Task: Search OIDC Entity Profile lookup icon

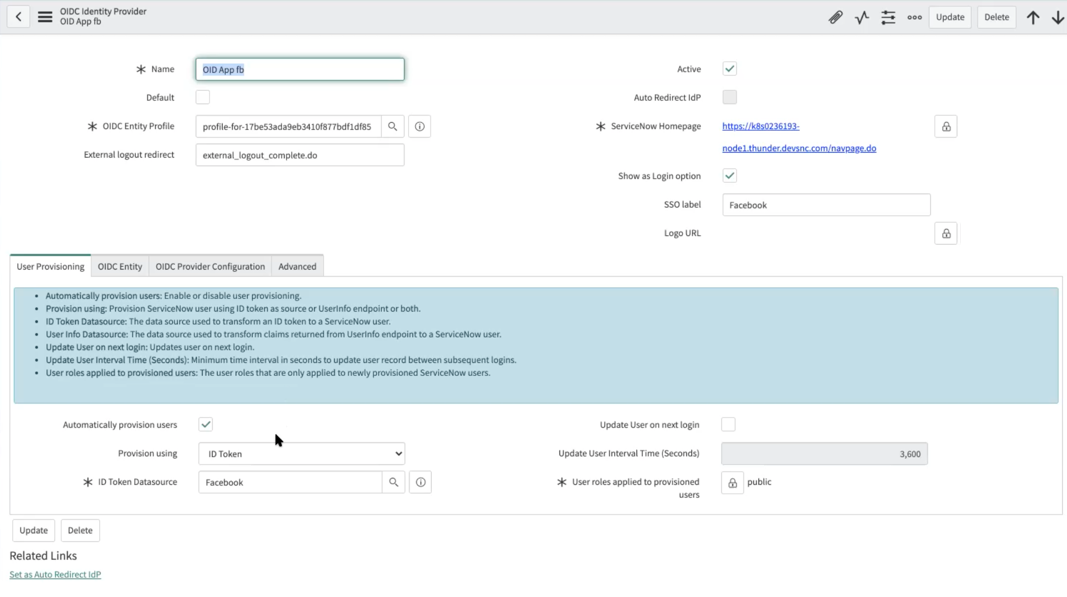Action: [393, 127]
